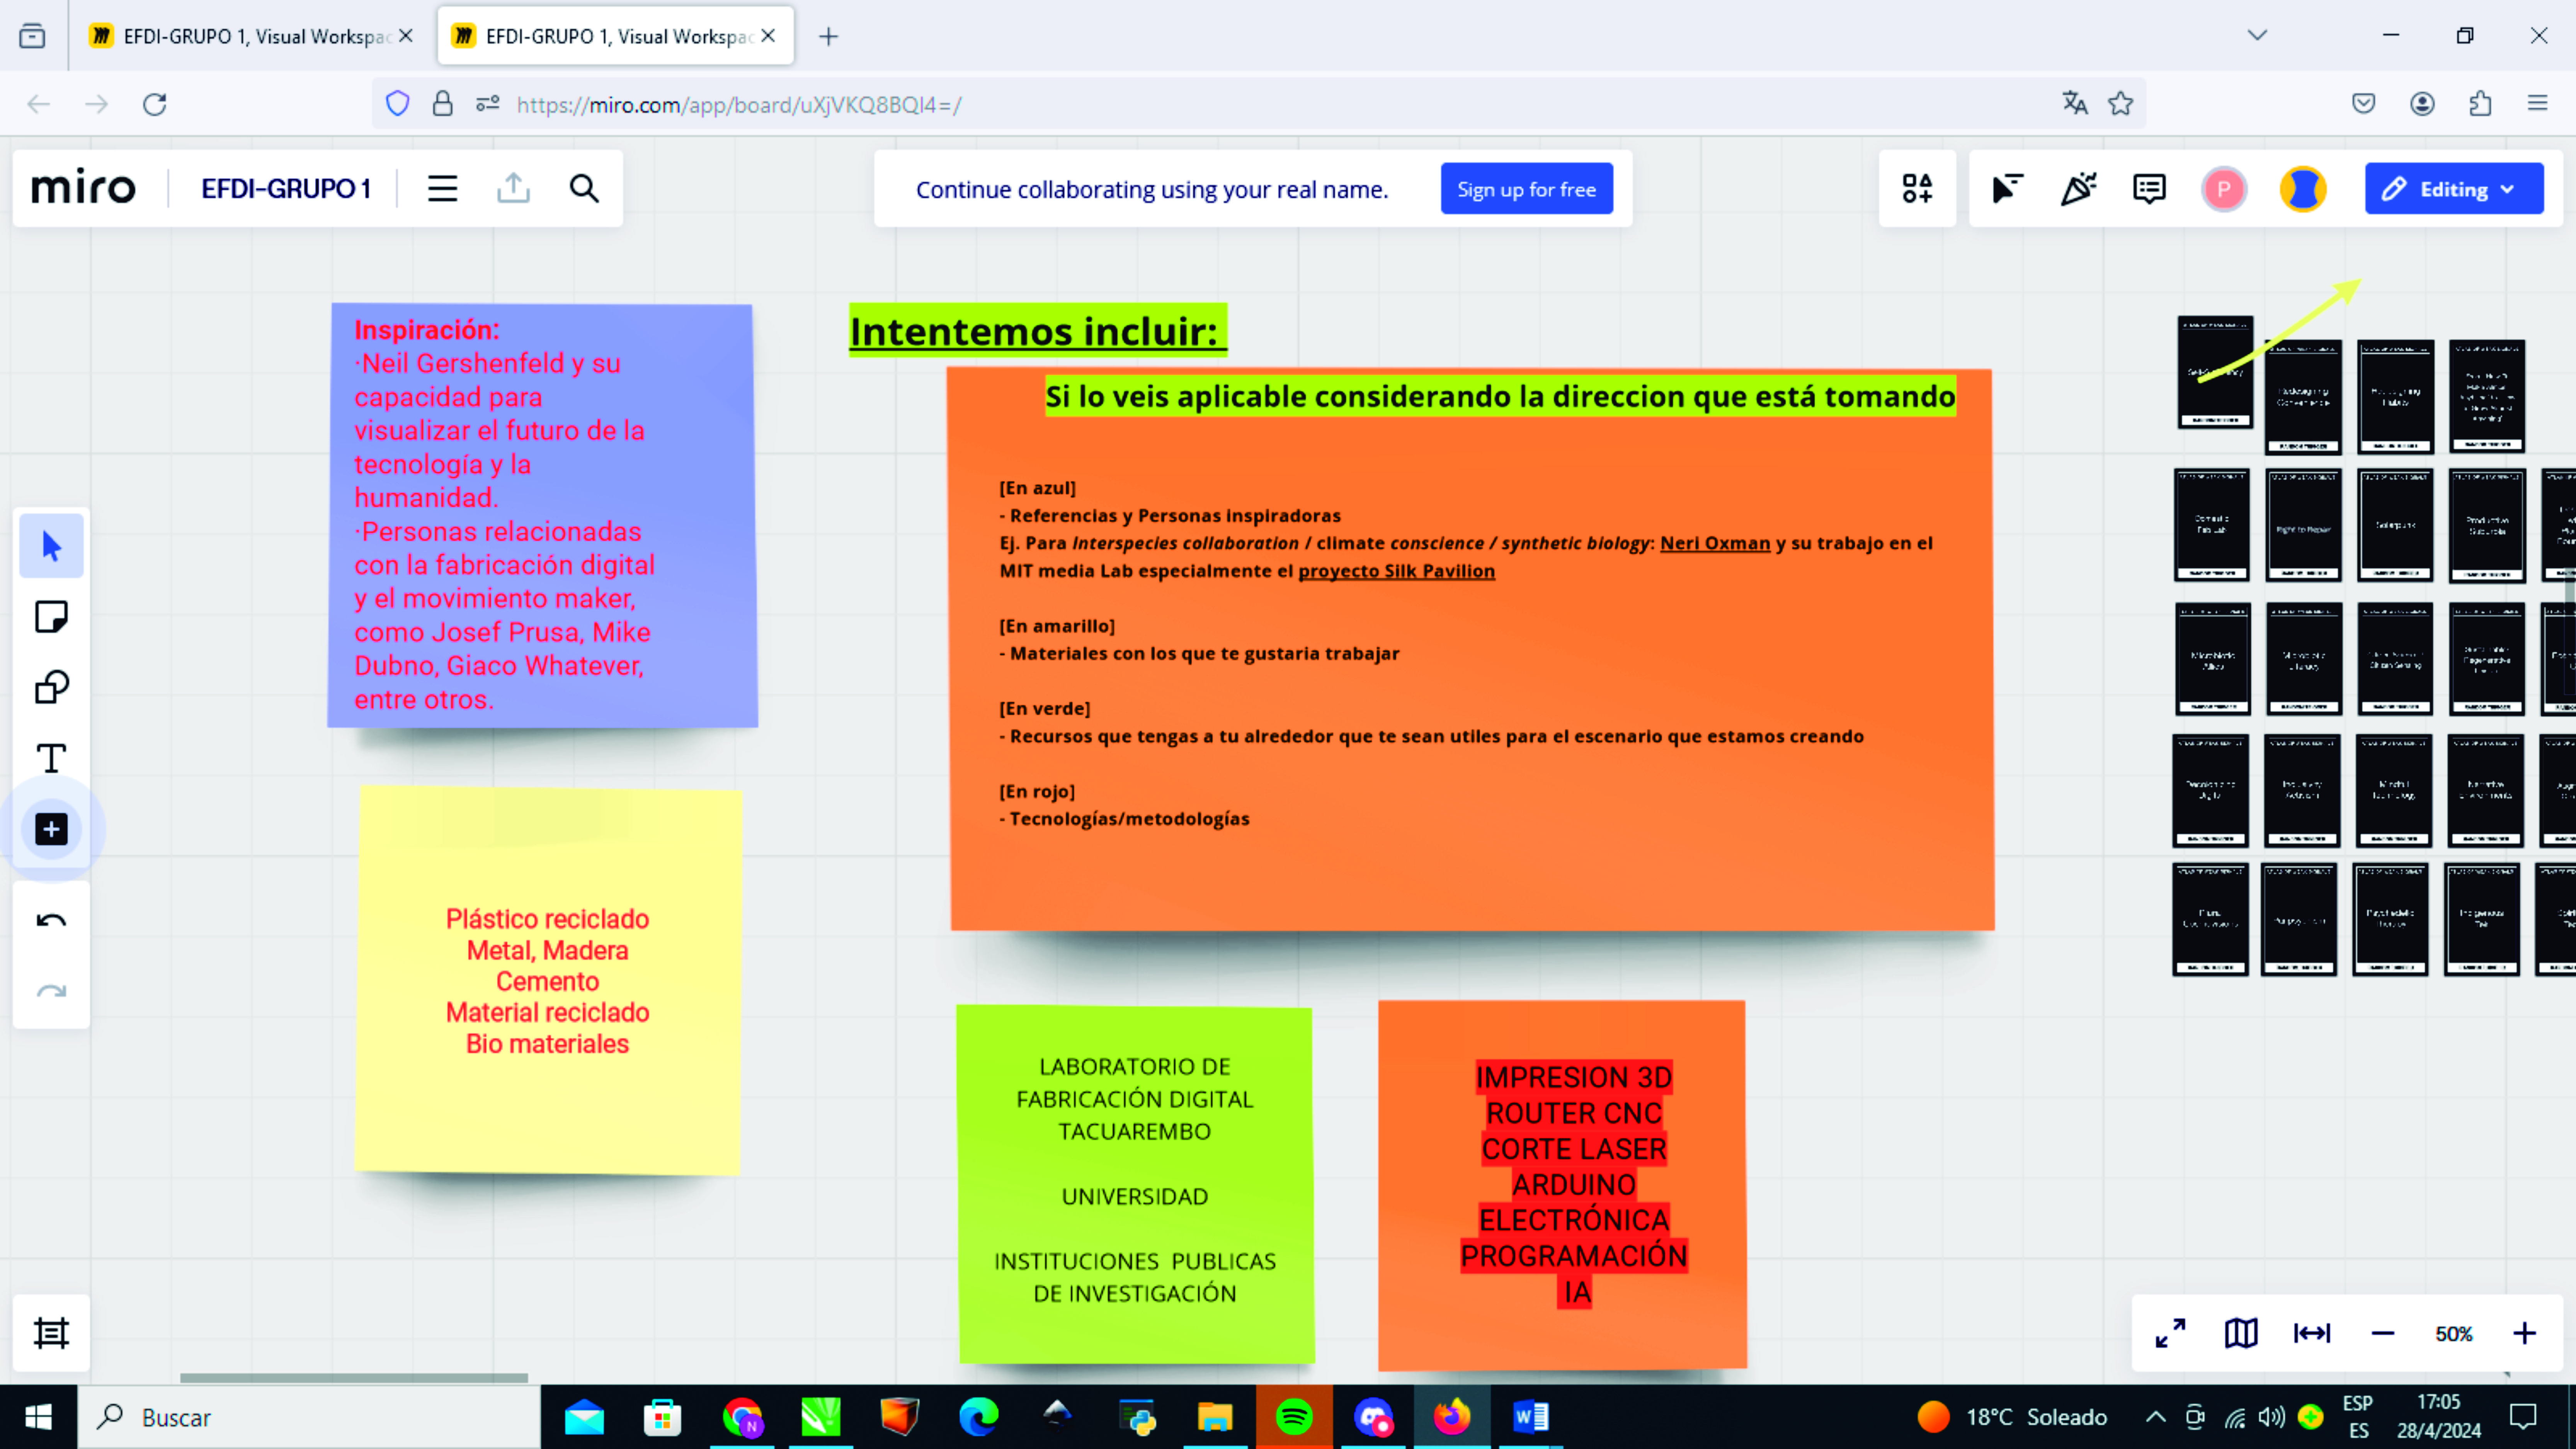This screenshot has height=1449, width=2576.
Task: Expand the list all tabs chevron
Action: coord(2257,36)
